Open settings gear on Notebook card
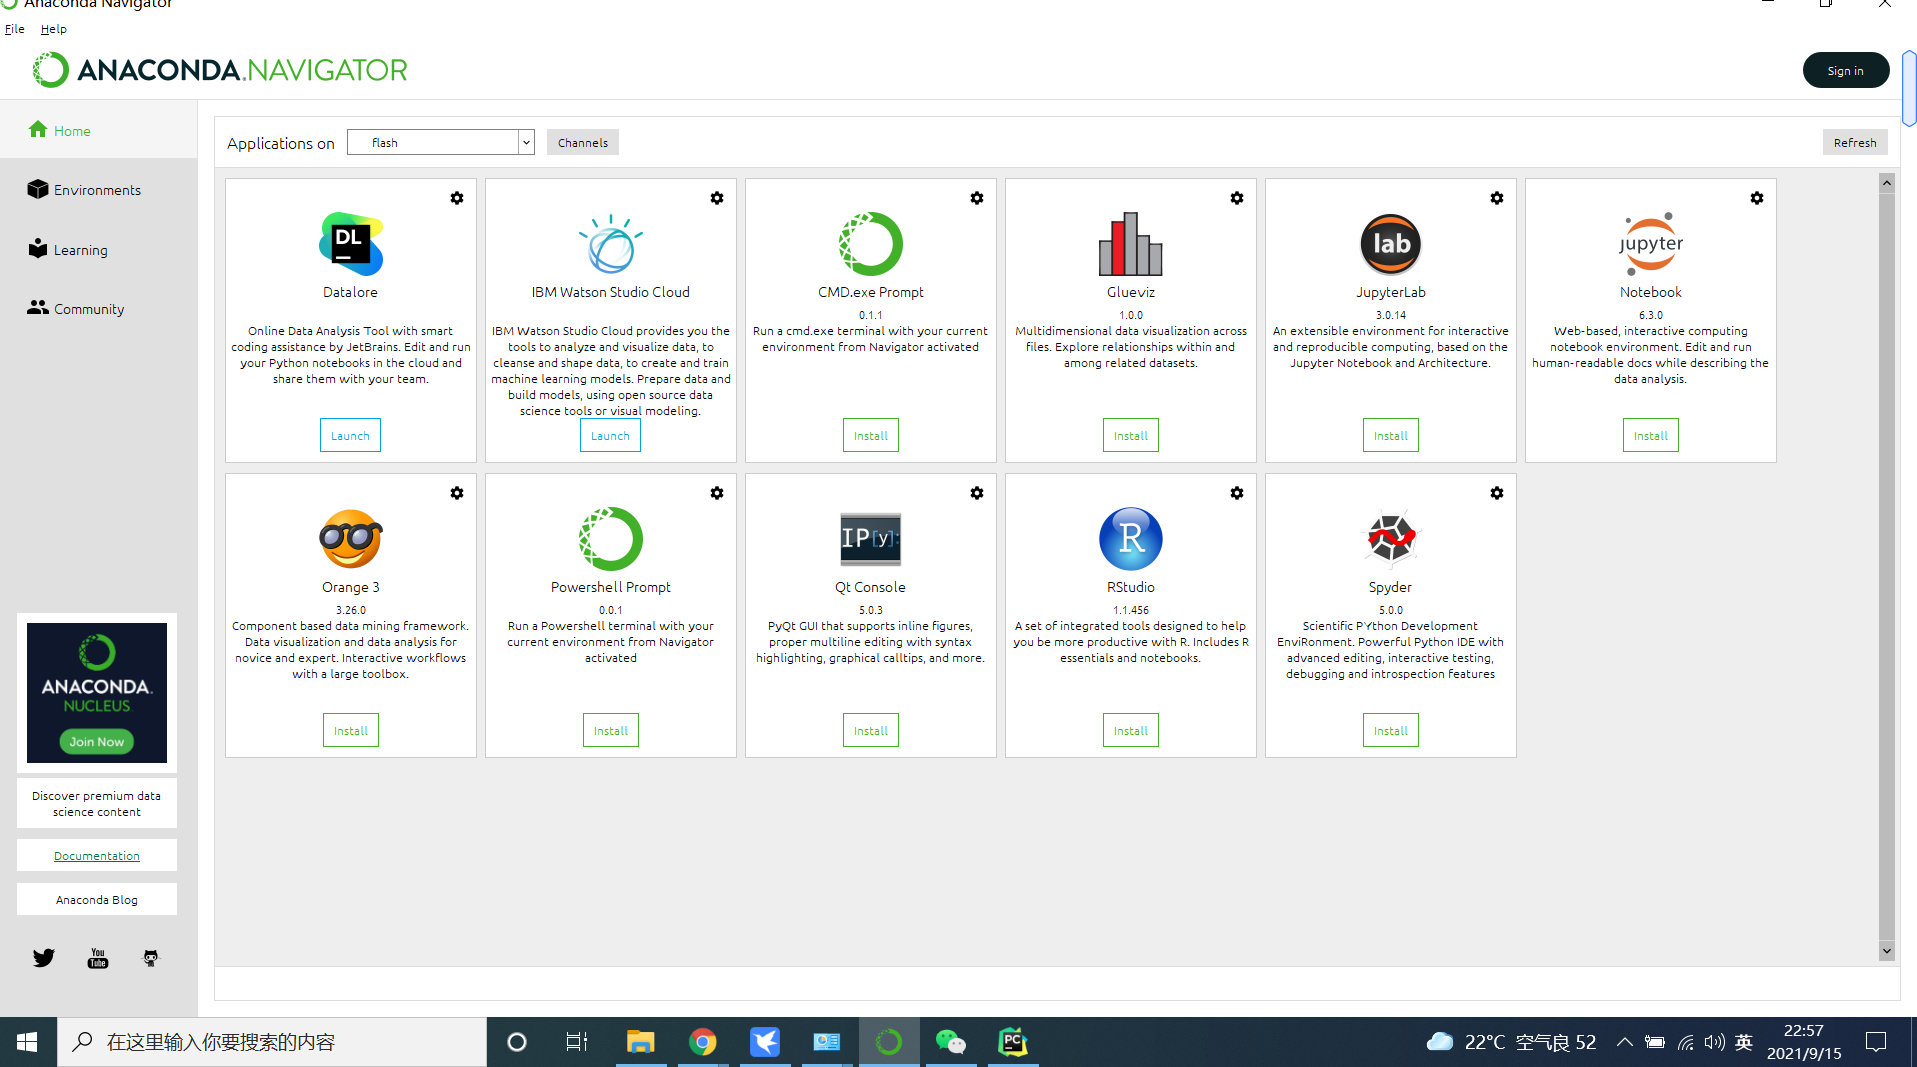Screen dimensions: 1917x1067 (x=1757, y=198)
